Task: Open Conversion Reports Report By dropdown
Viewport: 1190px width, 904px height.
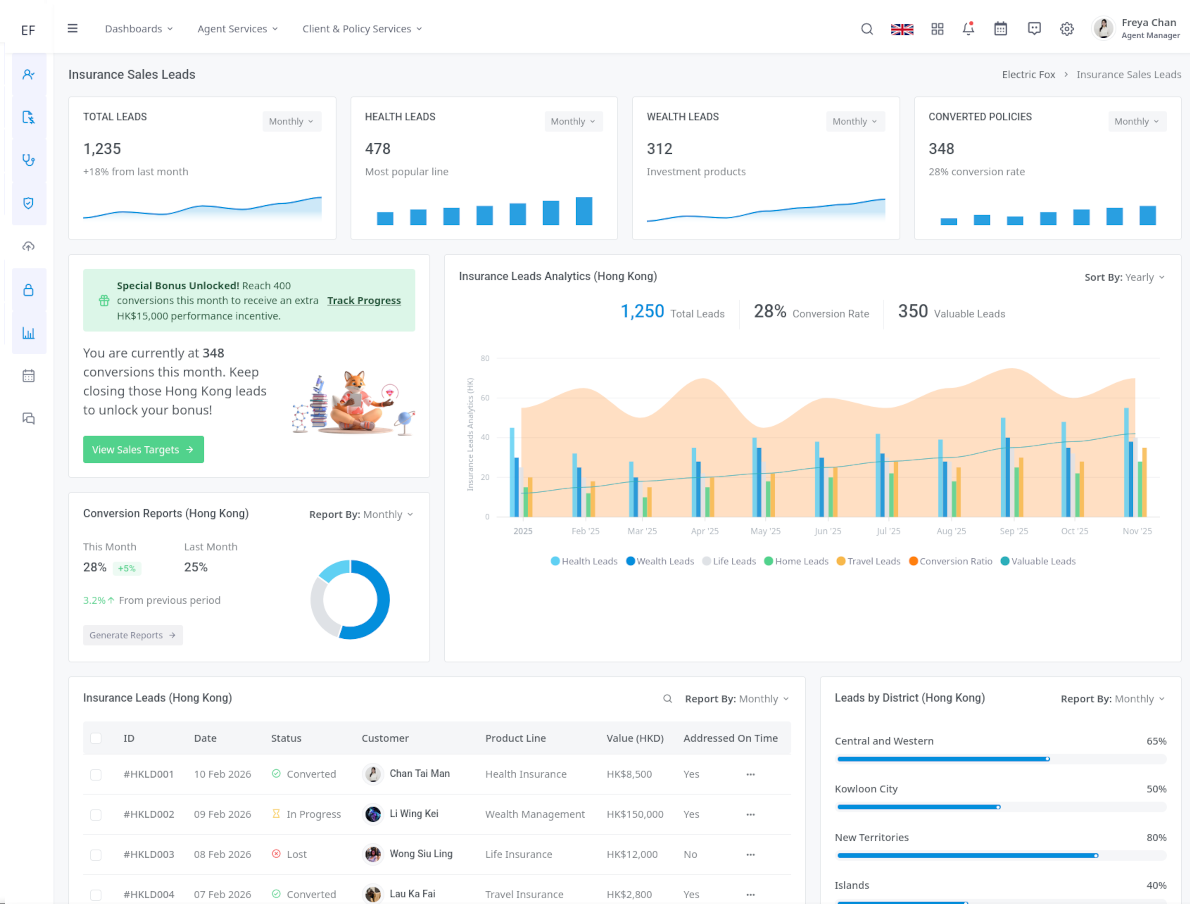Action: pos(361,515)
